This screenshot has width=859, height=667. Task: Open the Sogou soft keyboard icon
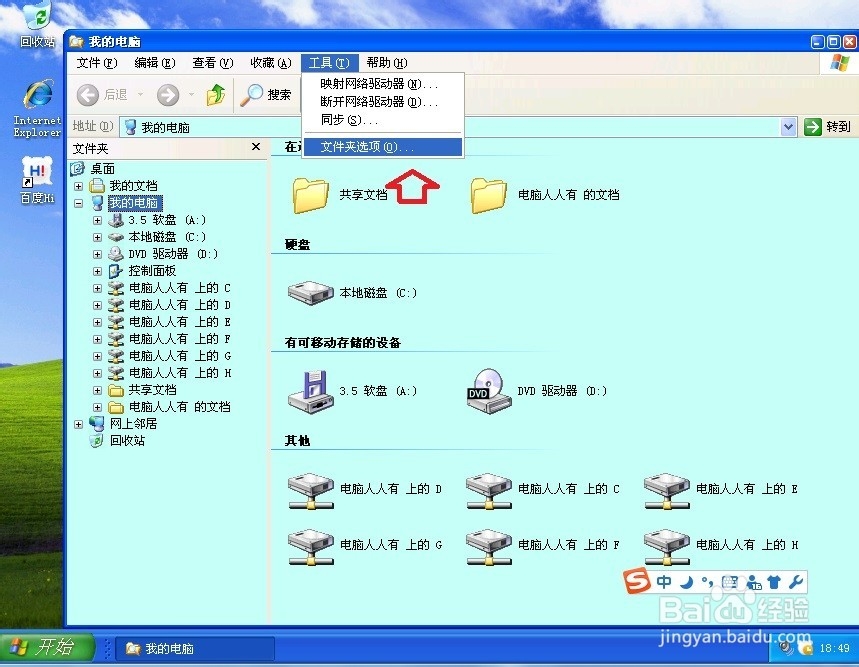tap(731, 580)
